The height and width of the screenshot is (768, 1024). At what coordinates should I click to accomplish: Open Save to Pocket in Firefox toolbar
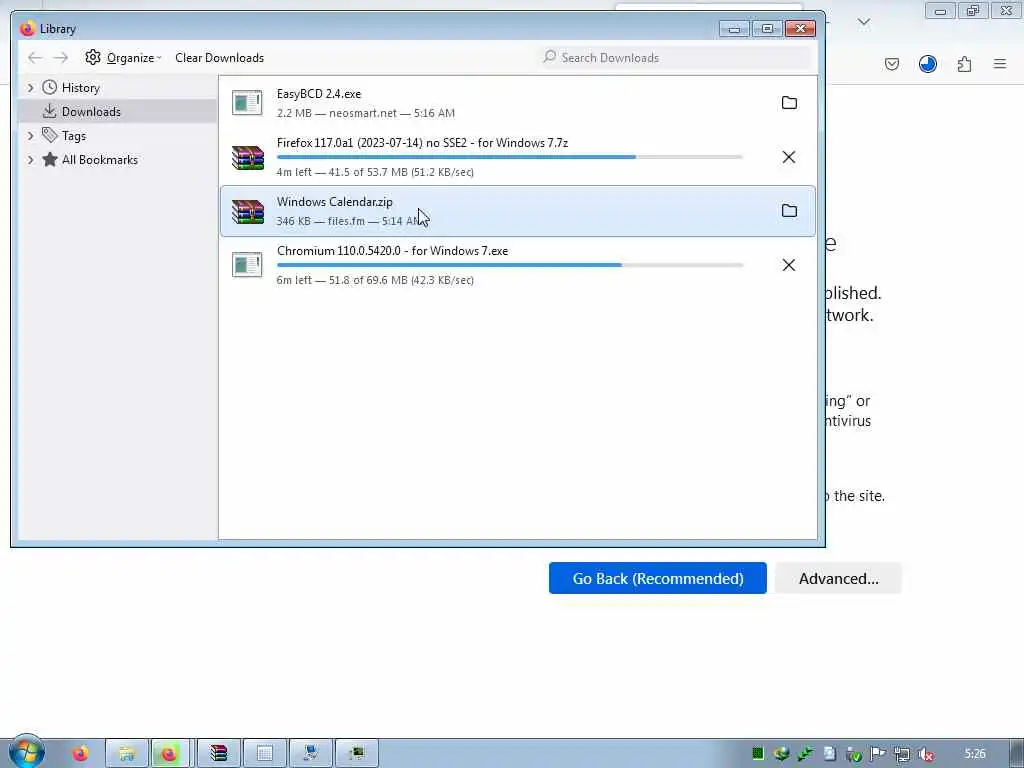891,64
